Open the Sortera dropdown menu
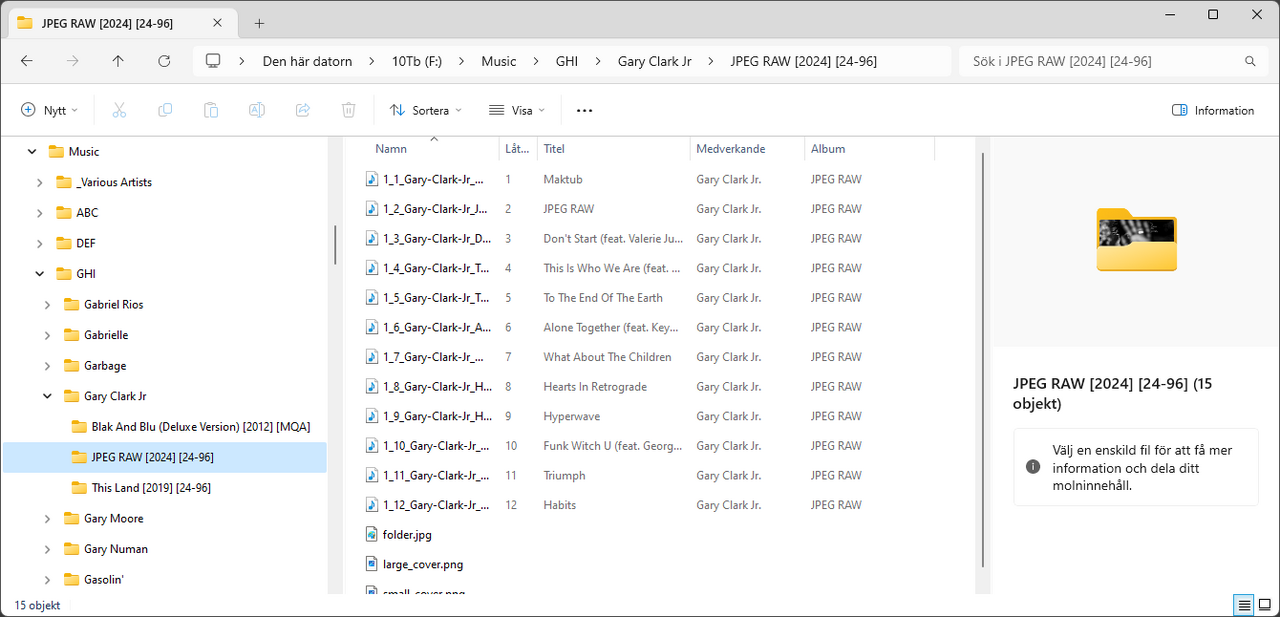The image size is (1280, 617). point(426,110)
